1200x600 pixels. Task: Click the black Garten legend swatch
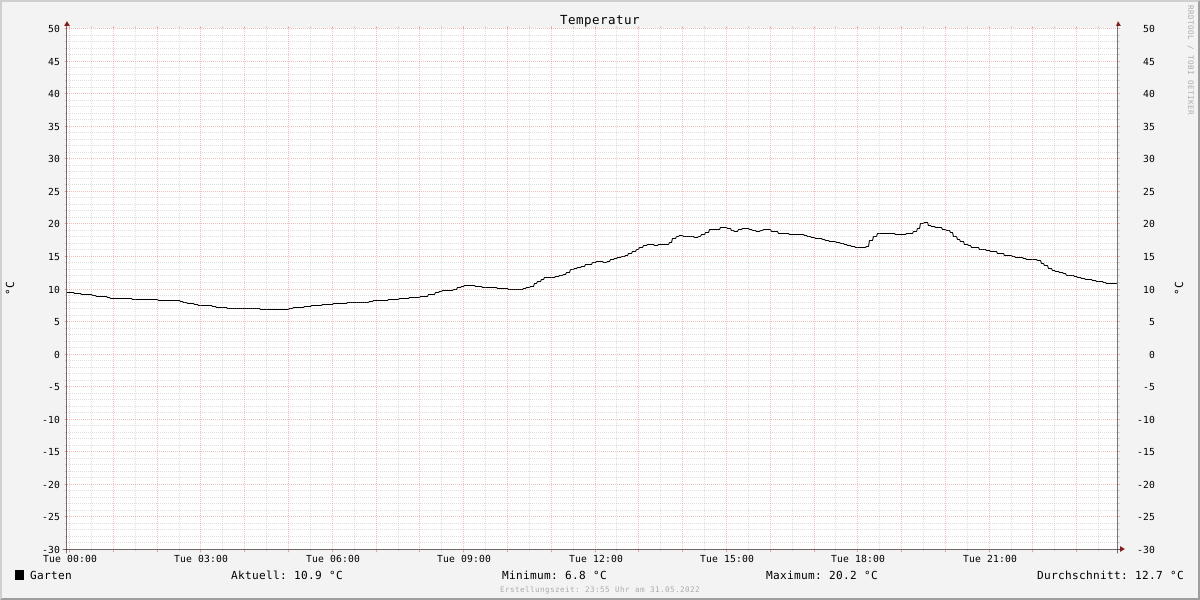19,575
